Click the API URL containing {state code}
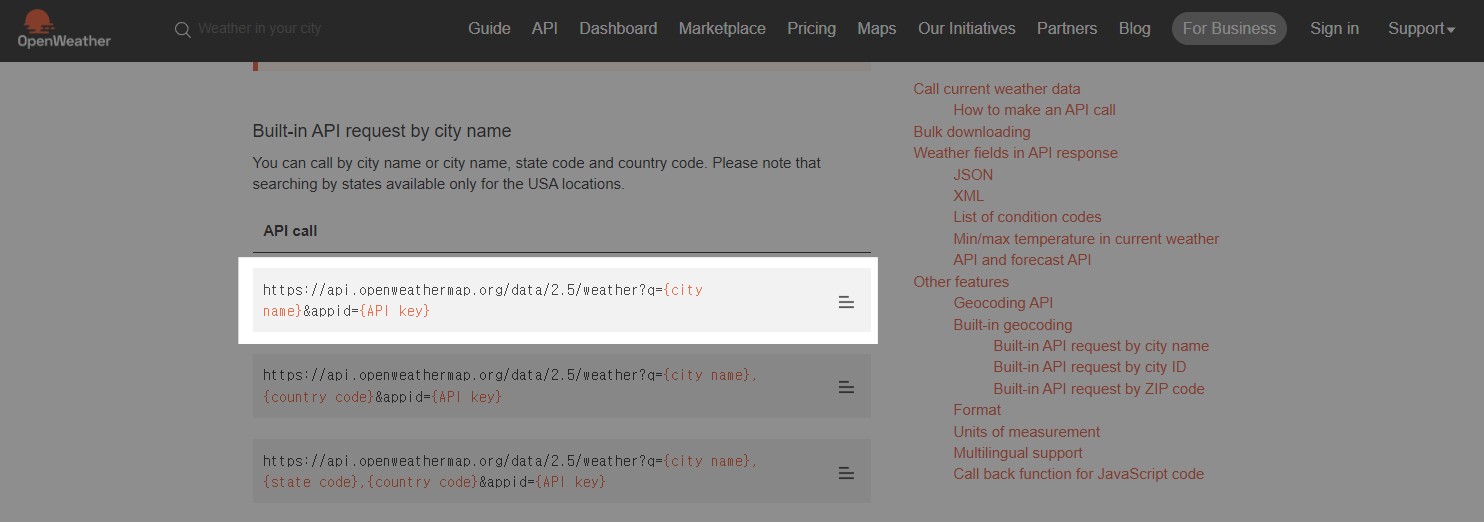The height and width of the screenshot is (522, 1484). tap(511, 471)
